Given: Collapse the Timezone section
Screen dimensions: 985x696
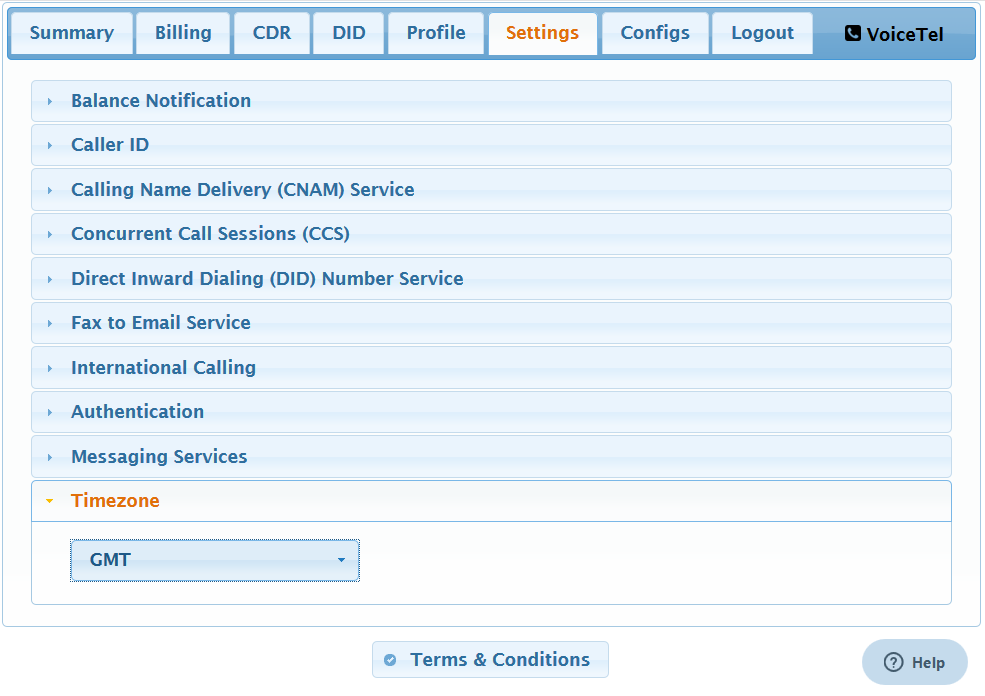Looking at the screenshot, I should 491,501.
